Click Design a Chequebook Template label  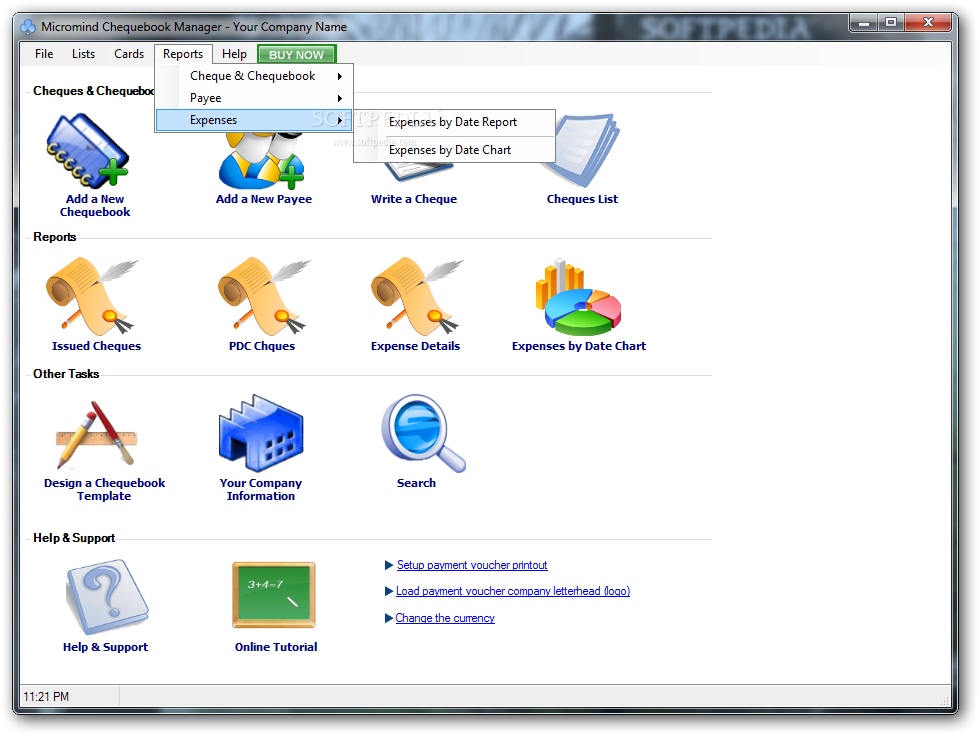(x=104, y=490)
